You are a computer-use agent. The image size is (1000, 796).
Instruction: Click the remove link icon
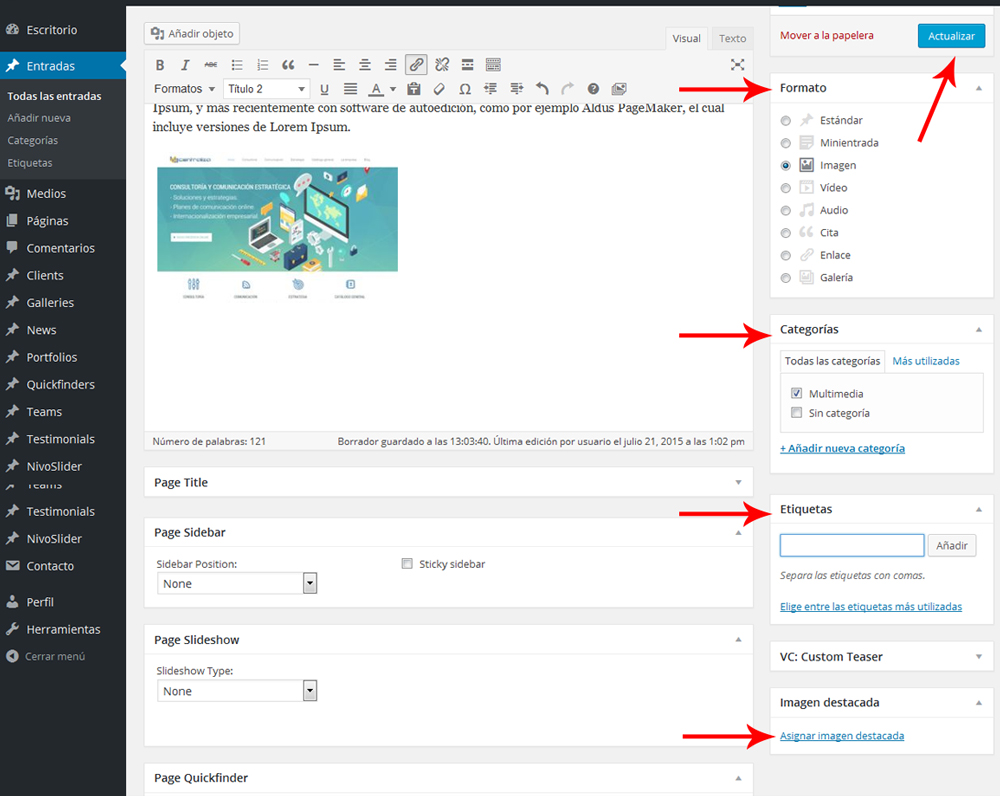(442, 65)
